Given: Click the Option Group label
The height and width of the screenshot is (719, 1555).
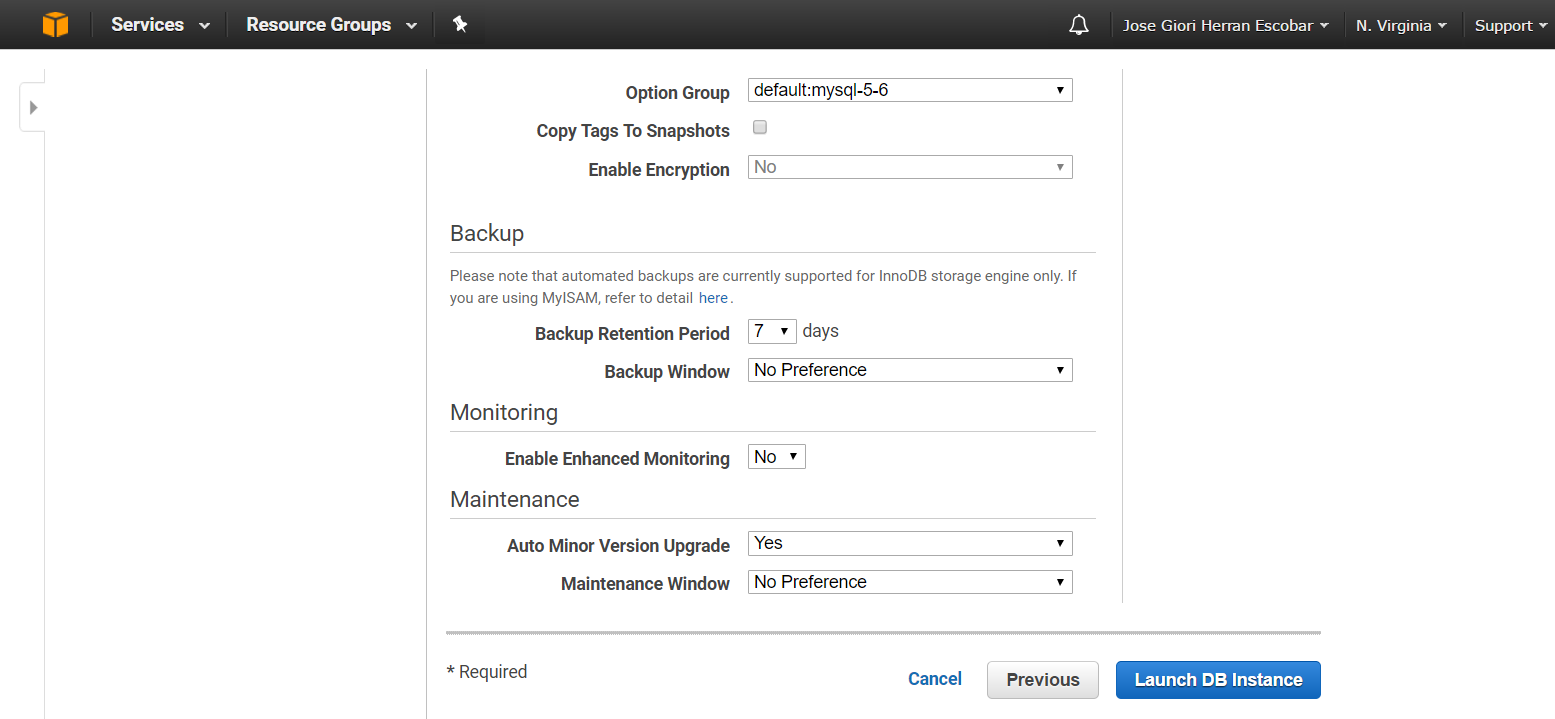Looking at the screenshot, I should 678,93.
